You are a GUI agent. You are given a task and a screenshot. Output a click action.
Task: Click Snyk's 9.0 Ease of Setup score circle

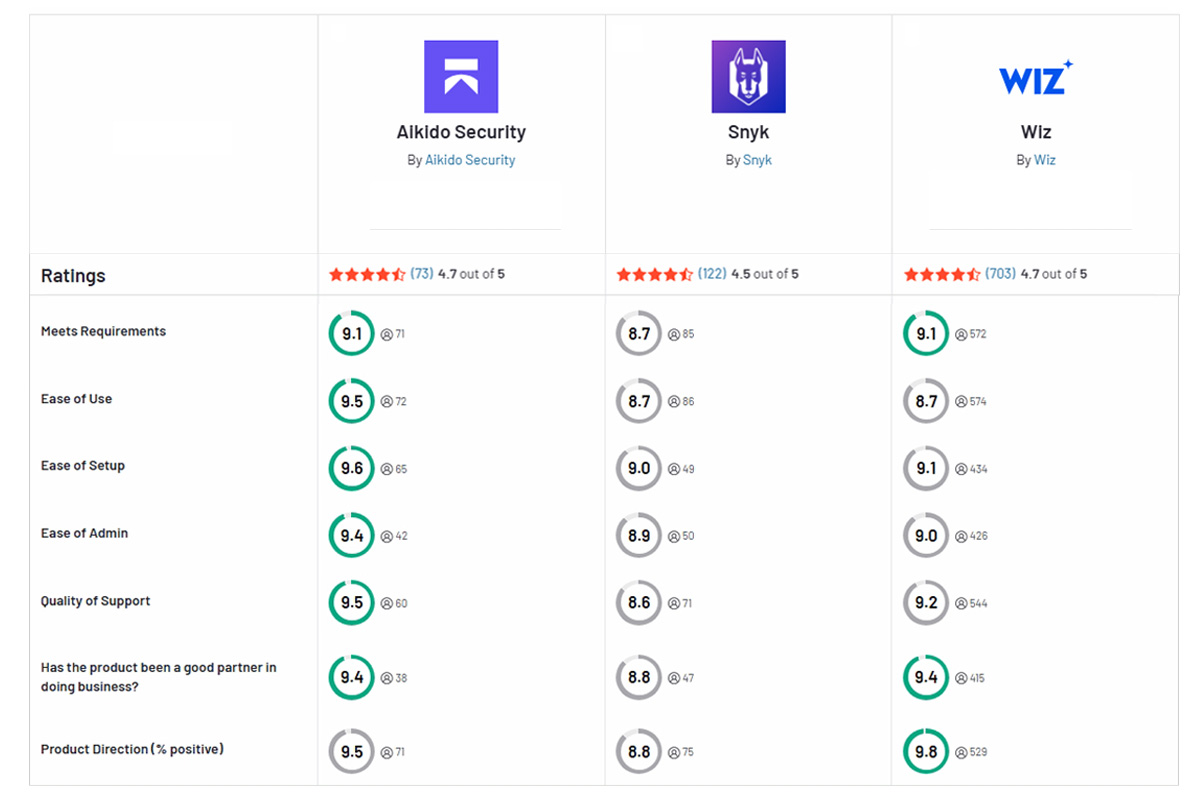639,468
